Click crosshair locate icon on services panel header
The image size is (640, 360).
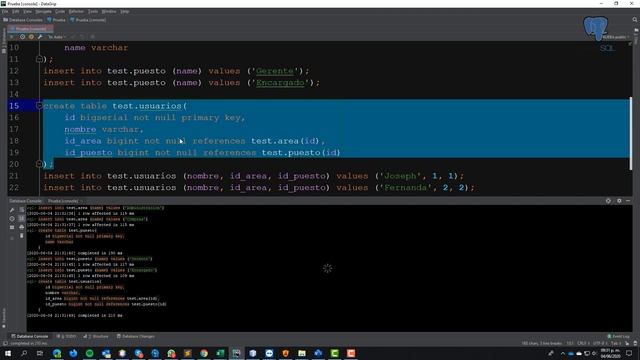[608, 201]
